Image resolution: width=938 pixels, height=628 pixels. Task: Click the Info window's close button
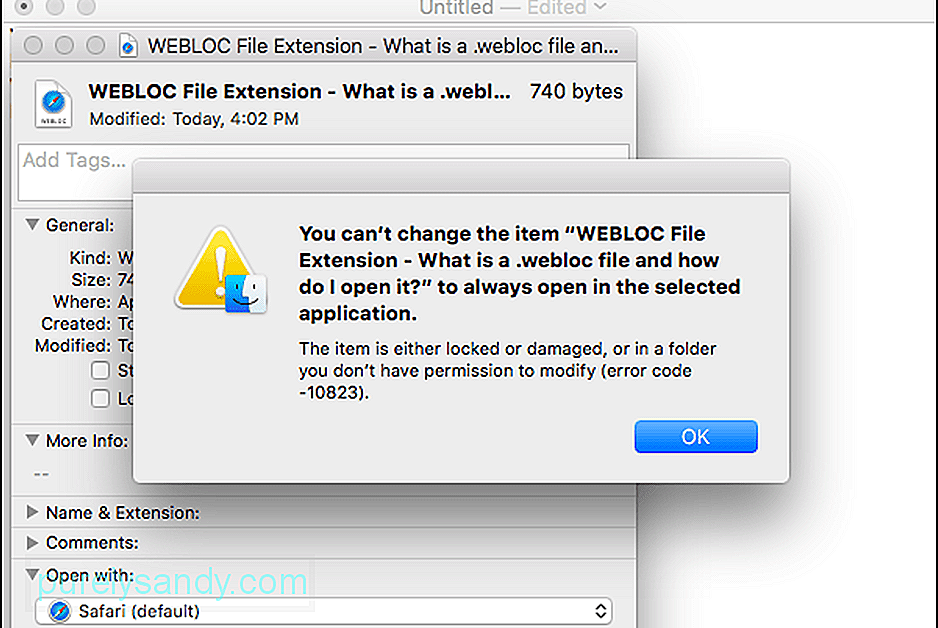tap(34, 45)
